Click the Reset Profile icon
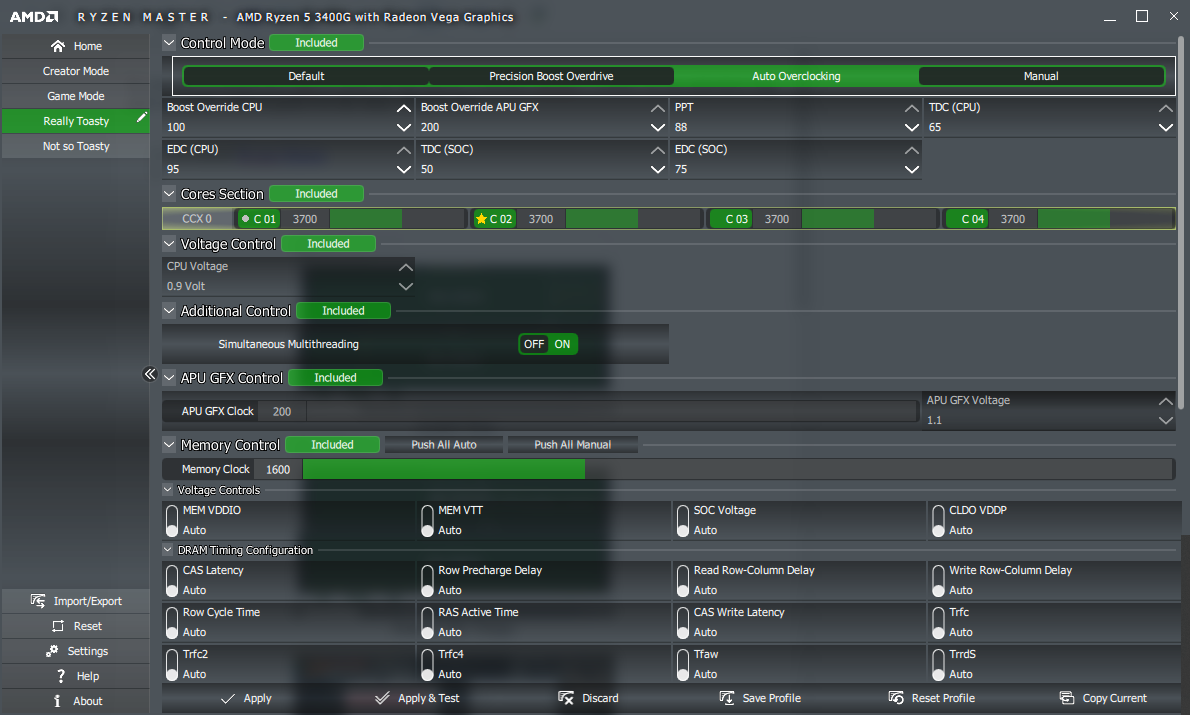The image size is (1190, 715). [896, 698]
